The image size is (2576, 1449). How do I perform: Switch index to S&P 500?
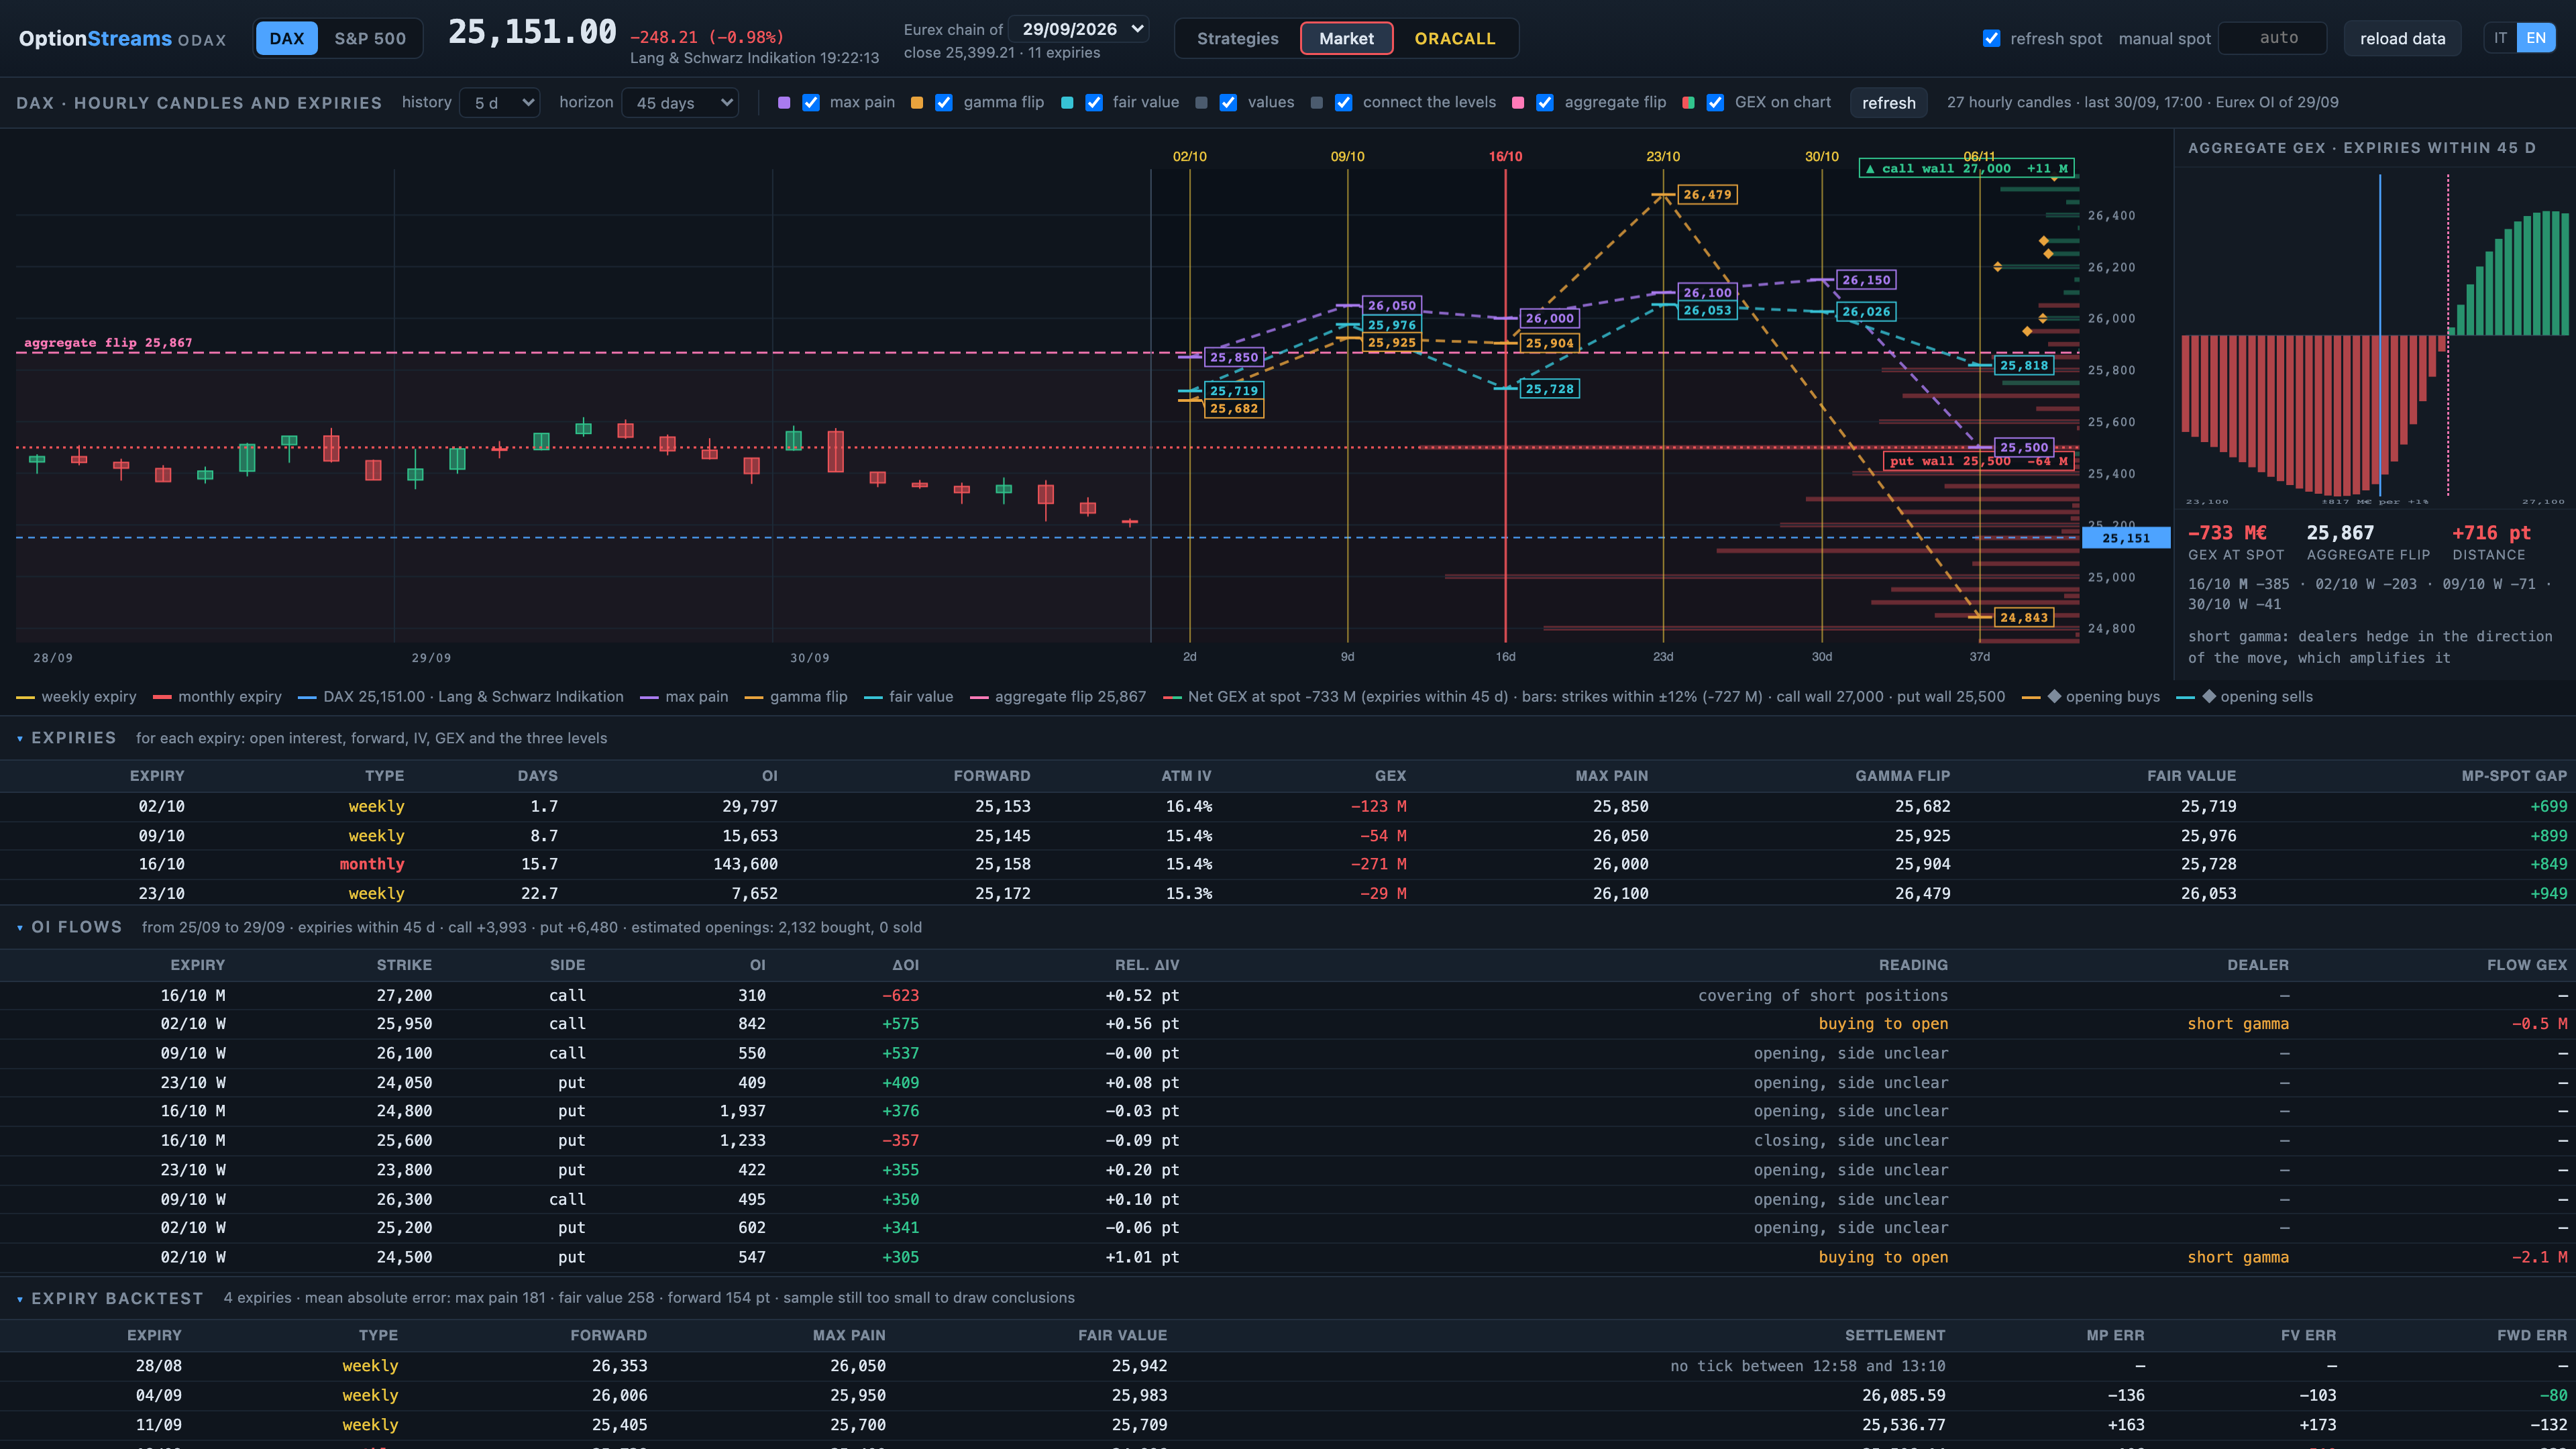coord(370,38)
